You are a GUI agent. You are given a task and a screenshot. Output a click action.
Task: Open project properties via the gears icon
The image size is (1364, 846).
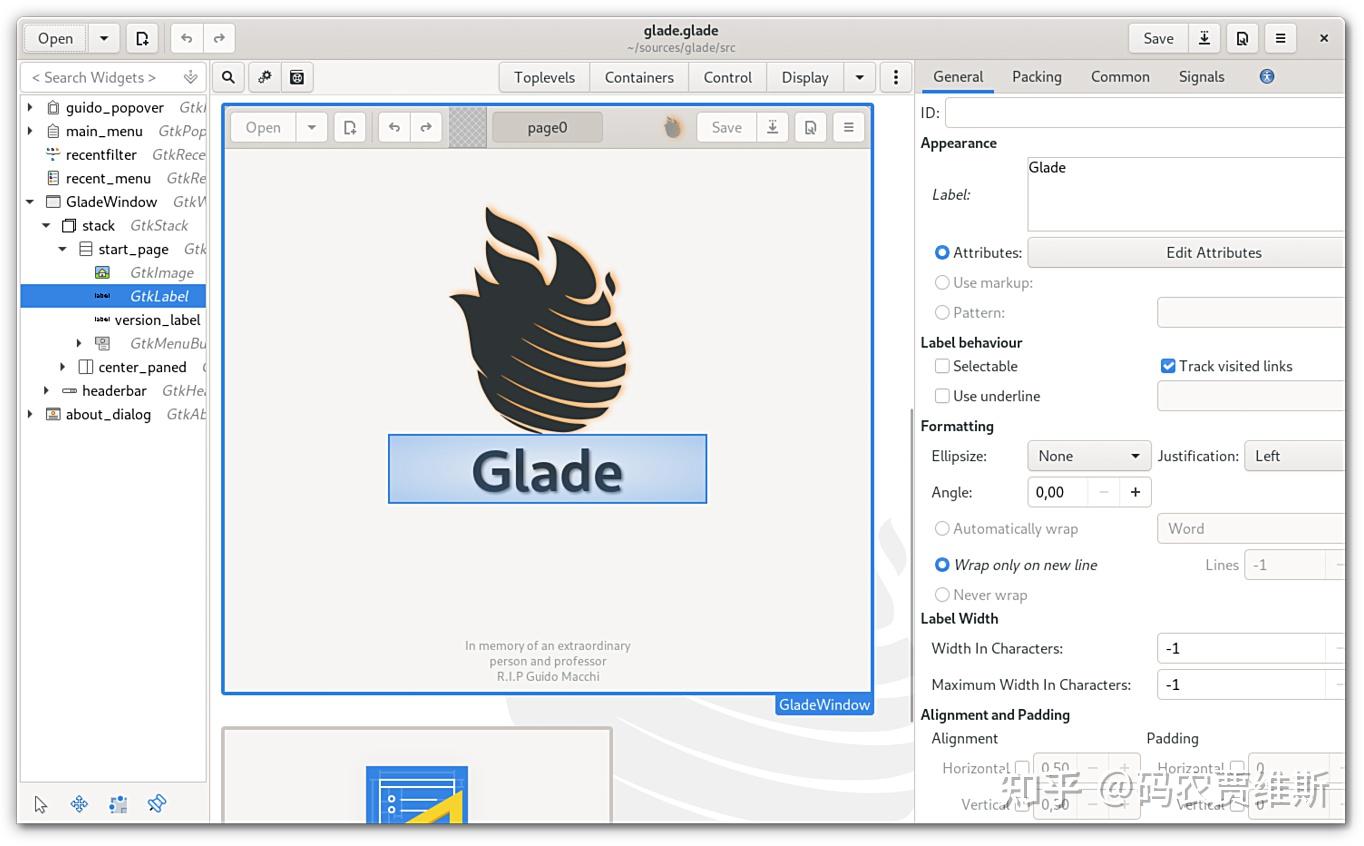coord(265,77)
